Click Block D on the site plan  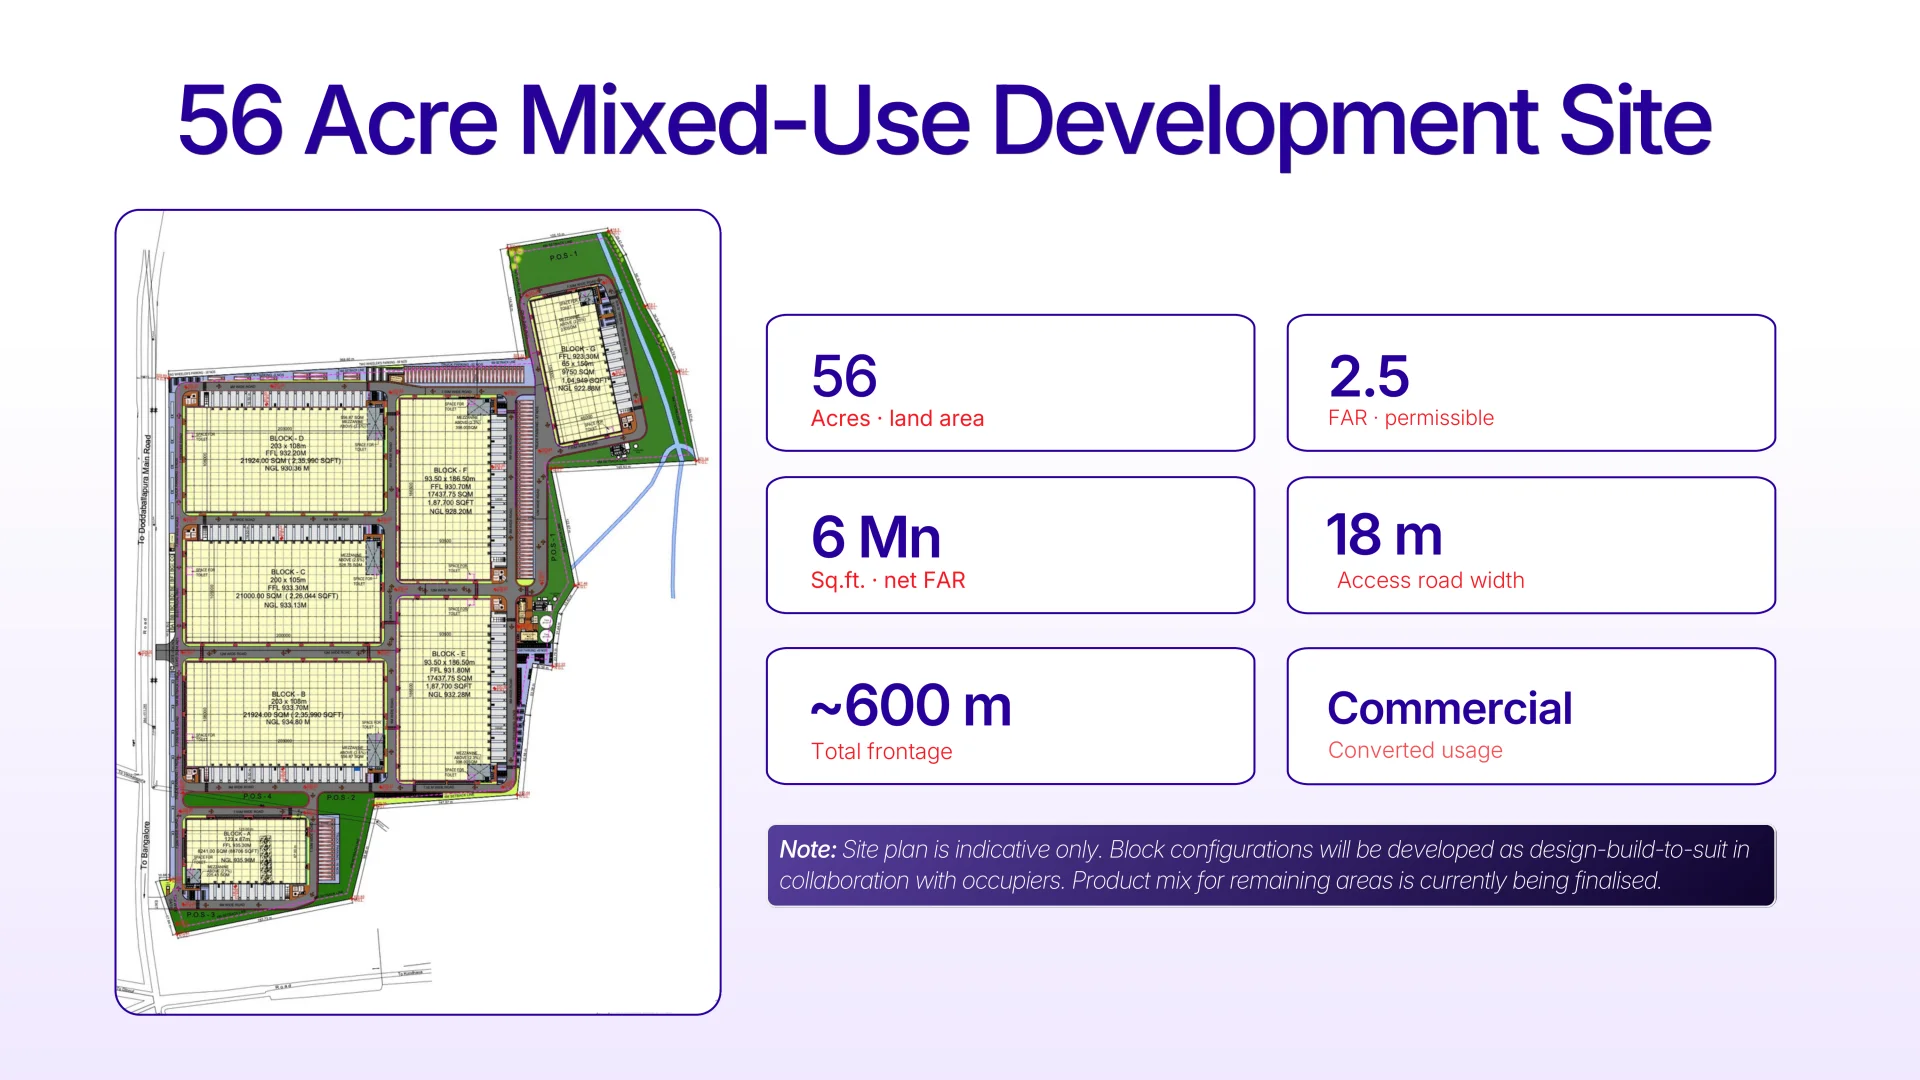point(284,459)
